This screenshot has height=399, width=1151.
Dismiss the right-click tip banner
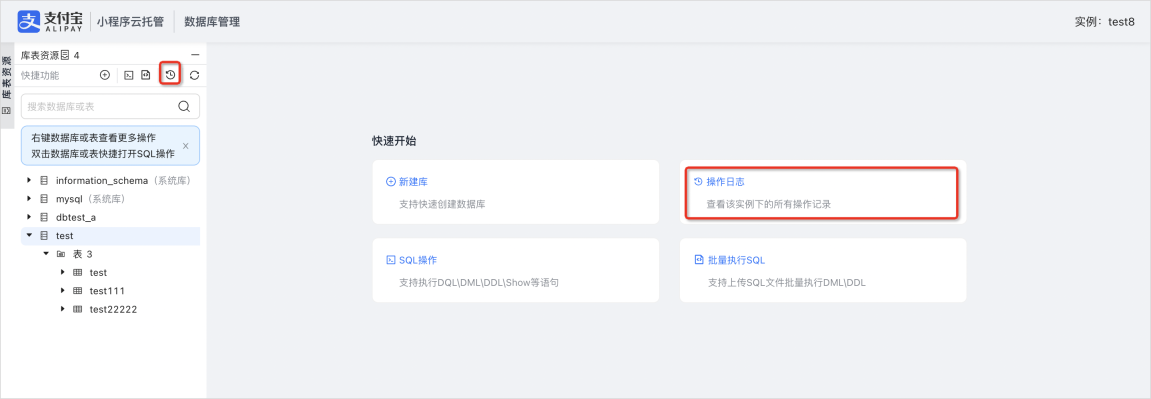click(x=186, y=145)
